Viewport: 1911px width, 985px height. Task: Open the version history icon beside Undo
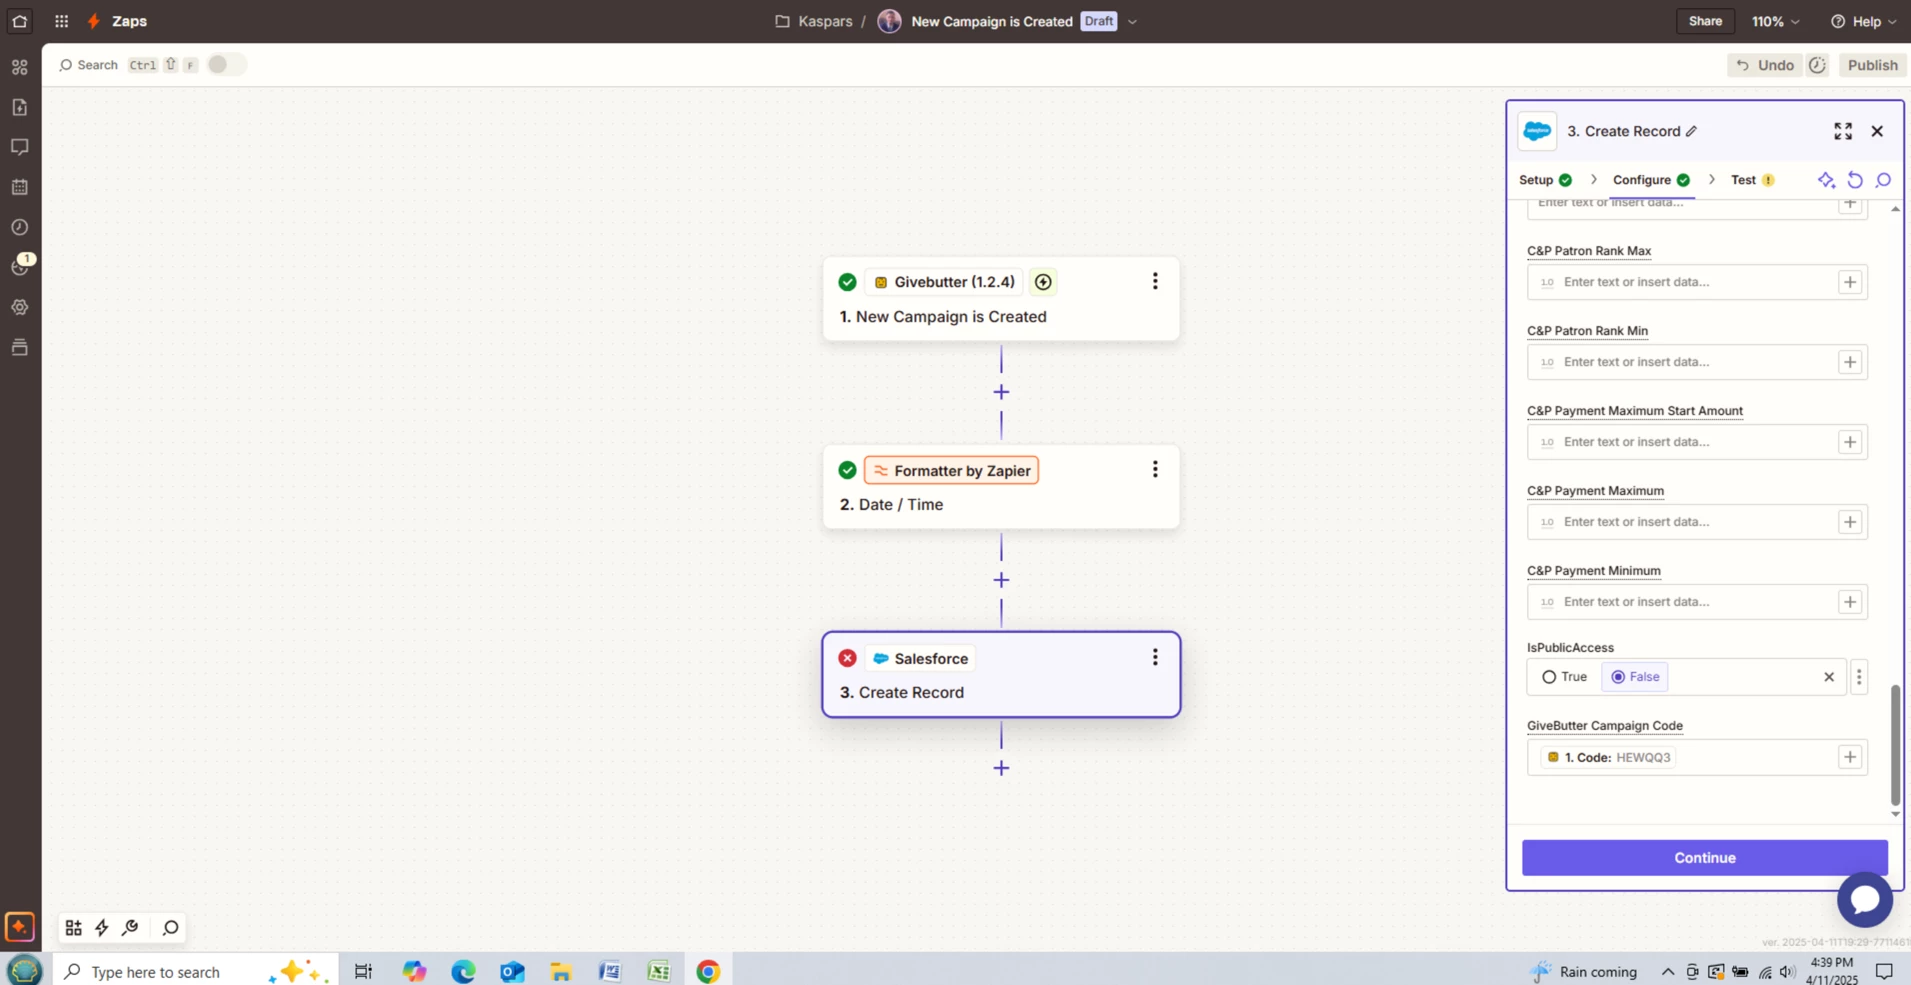click(x=1817, y=65)
